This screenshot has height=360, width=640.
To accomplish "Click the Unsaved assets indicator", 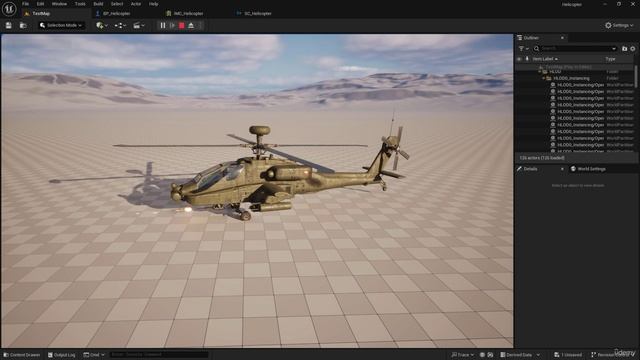I will pos(568,355).
